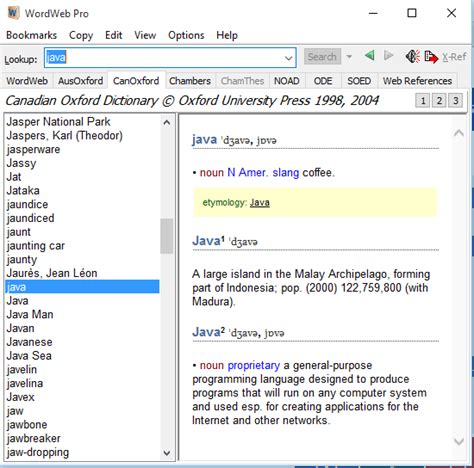
Task: Select 'javelin' in word list
Action: [x=82, y=370]
